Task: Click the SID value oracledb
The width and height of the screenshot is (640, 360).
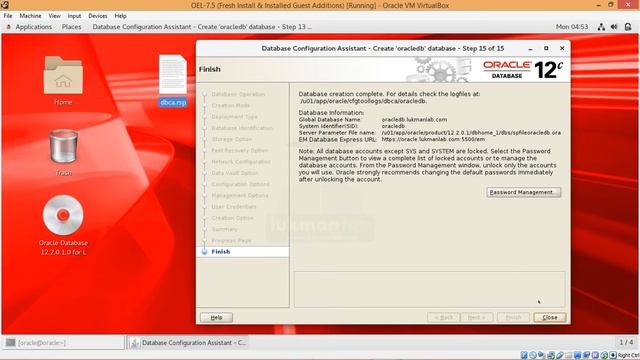Action: (x=393, y=127)
